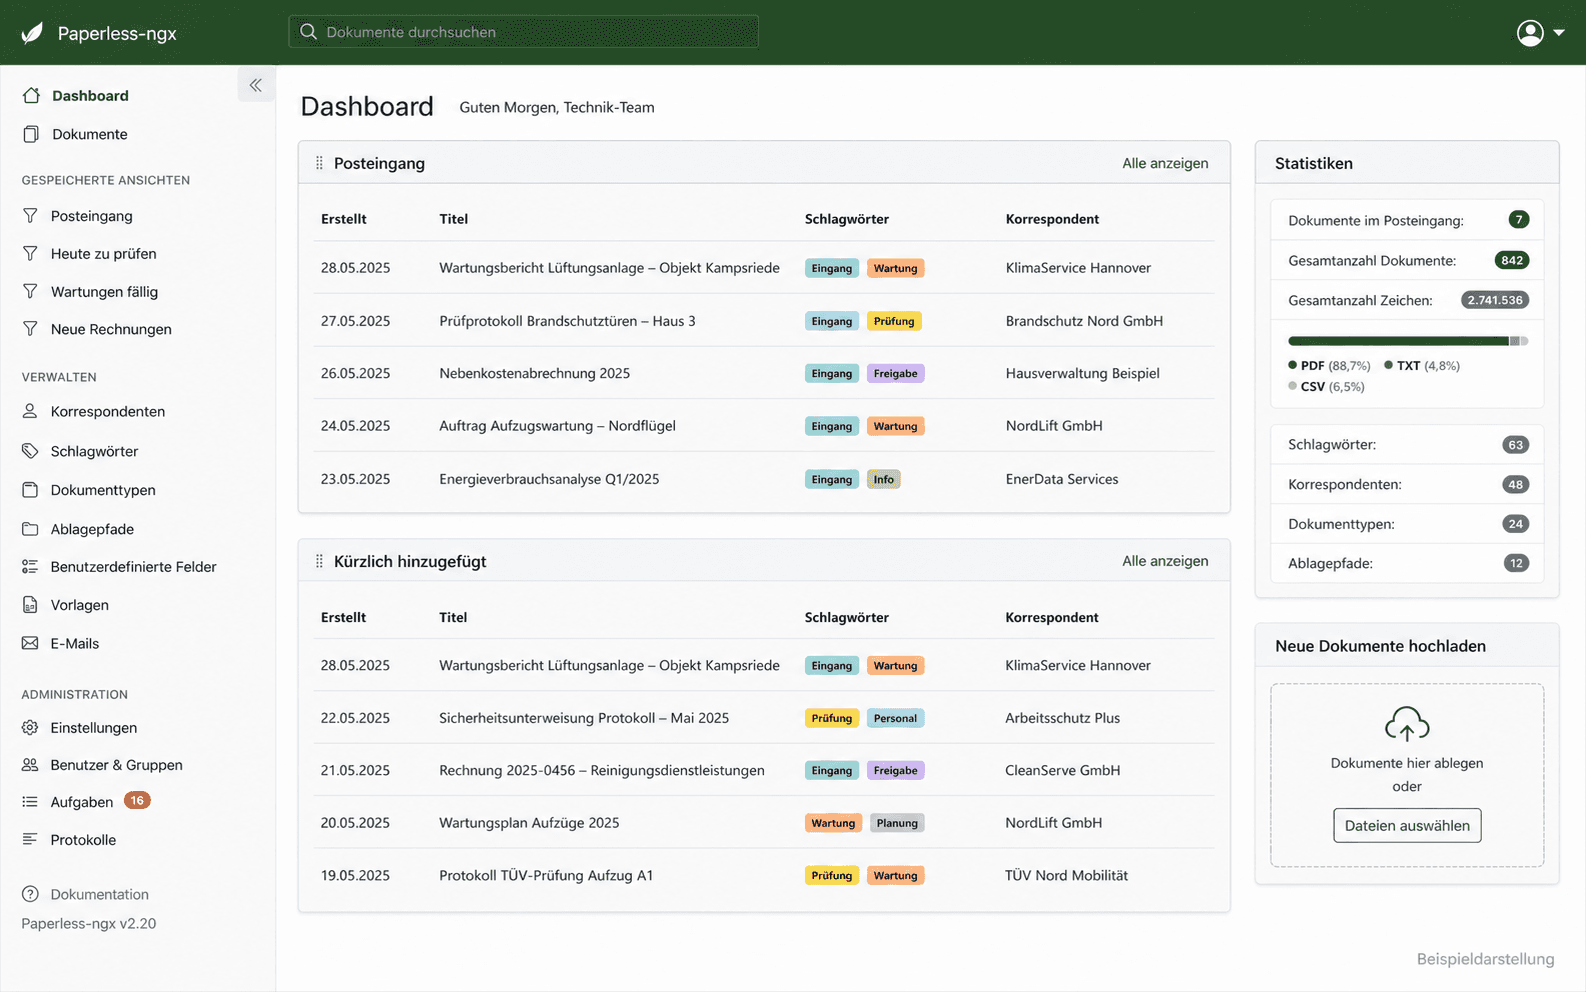This screenshot has width=1586, height=992.
Task: Click Freigabe tag on Nebenkostenabrechnung 2025 row
Action: click(x=895, y=374)
